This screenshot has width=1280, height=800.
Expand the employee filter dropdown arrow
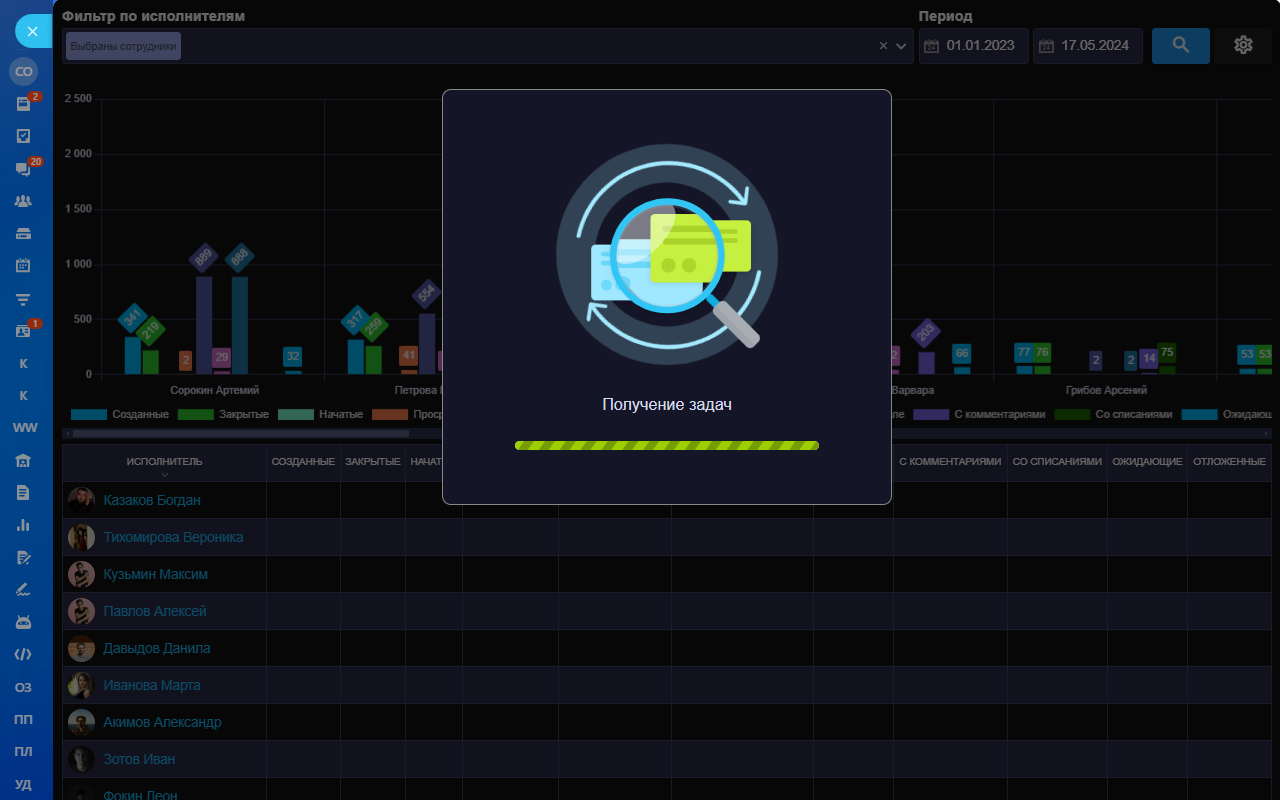pos(901,46)
